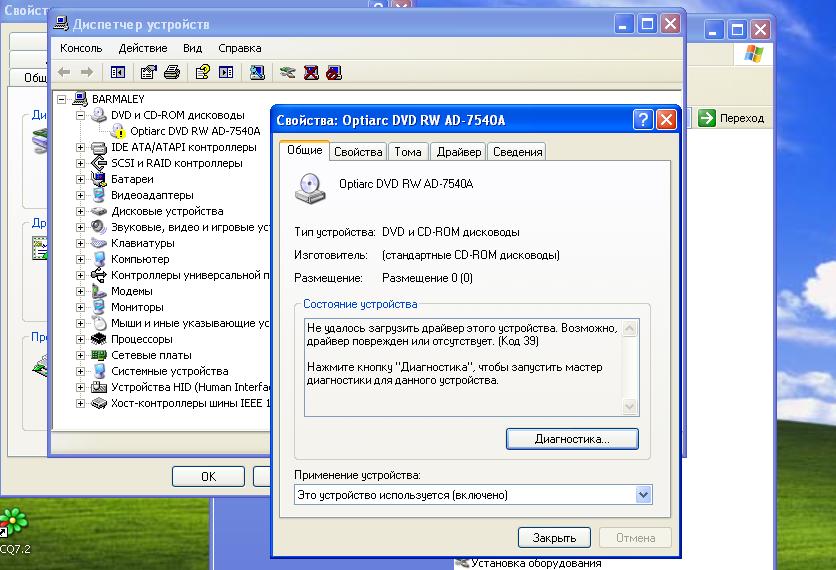Select the BARMALEY computer node

pyautogui.click(x=118, y=99)
